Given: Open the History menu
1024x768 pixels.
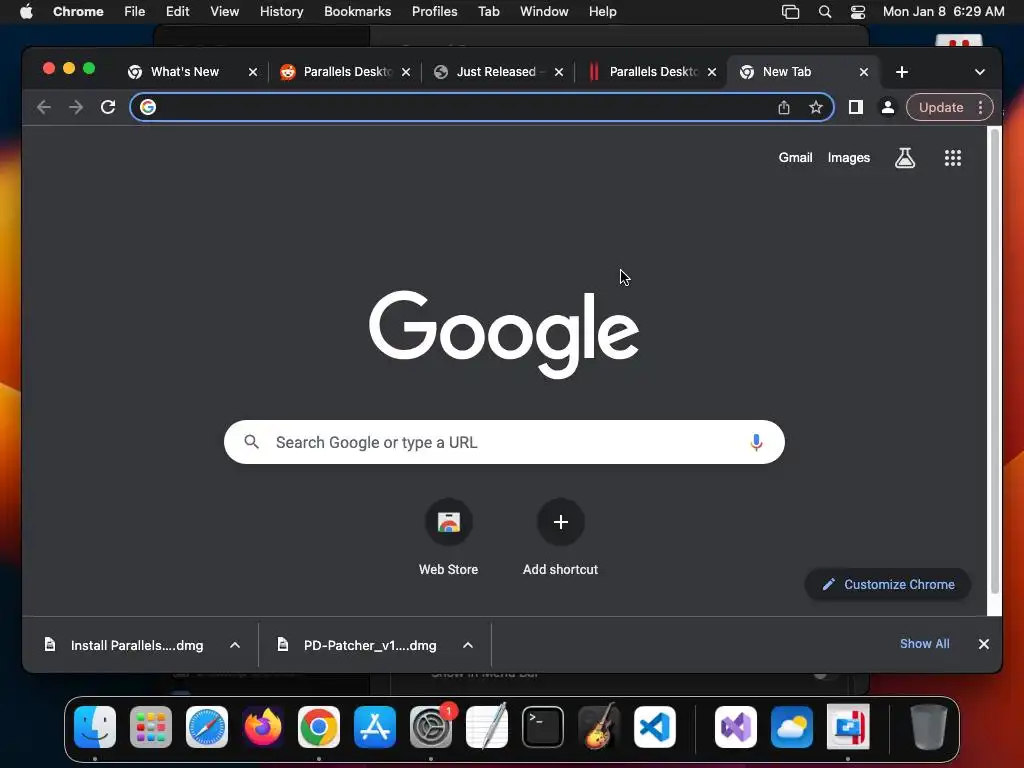Looking at the screenshot, I should 281,12.
